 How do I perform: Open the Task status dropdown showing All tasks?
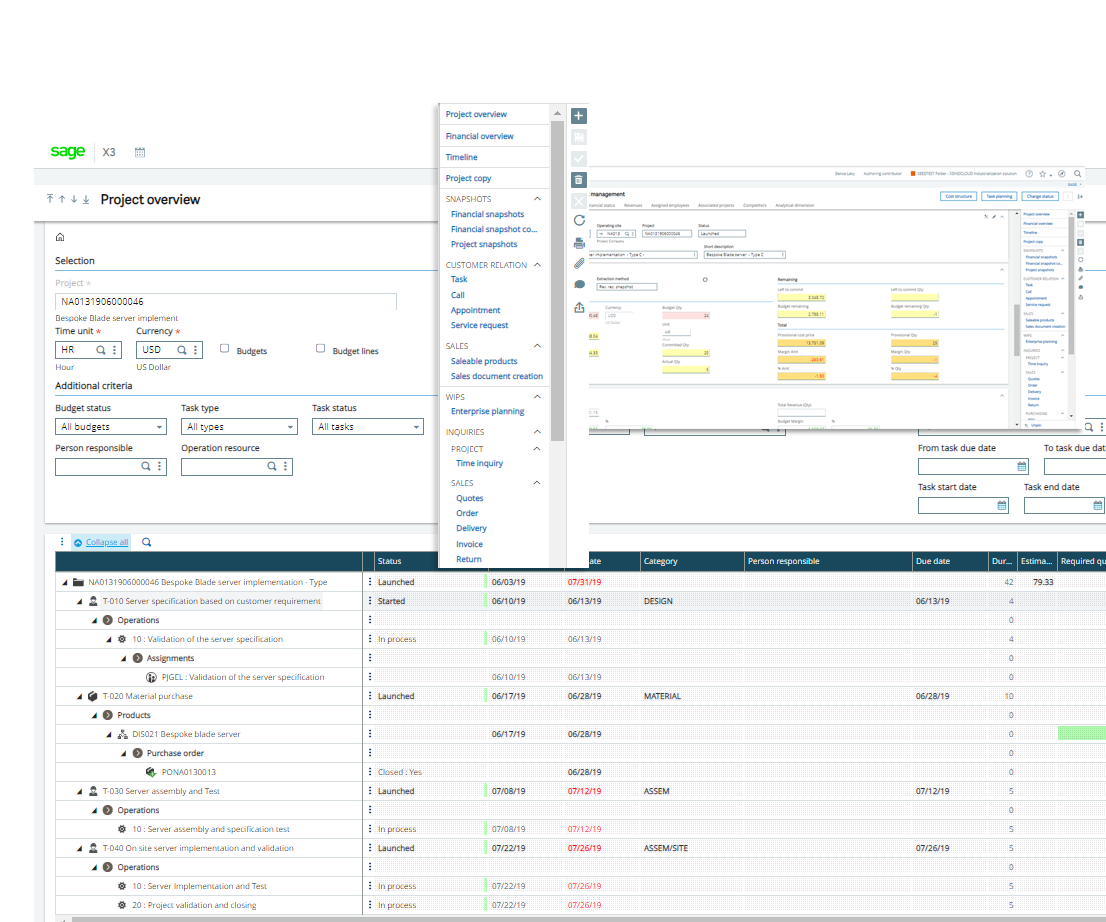(x=367, y=426)
